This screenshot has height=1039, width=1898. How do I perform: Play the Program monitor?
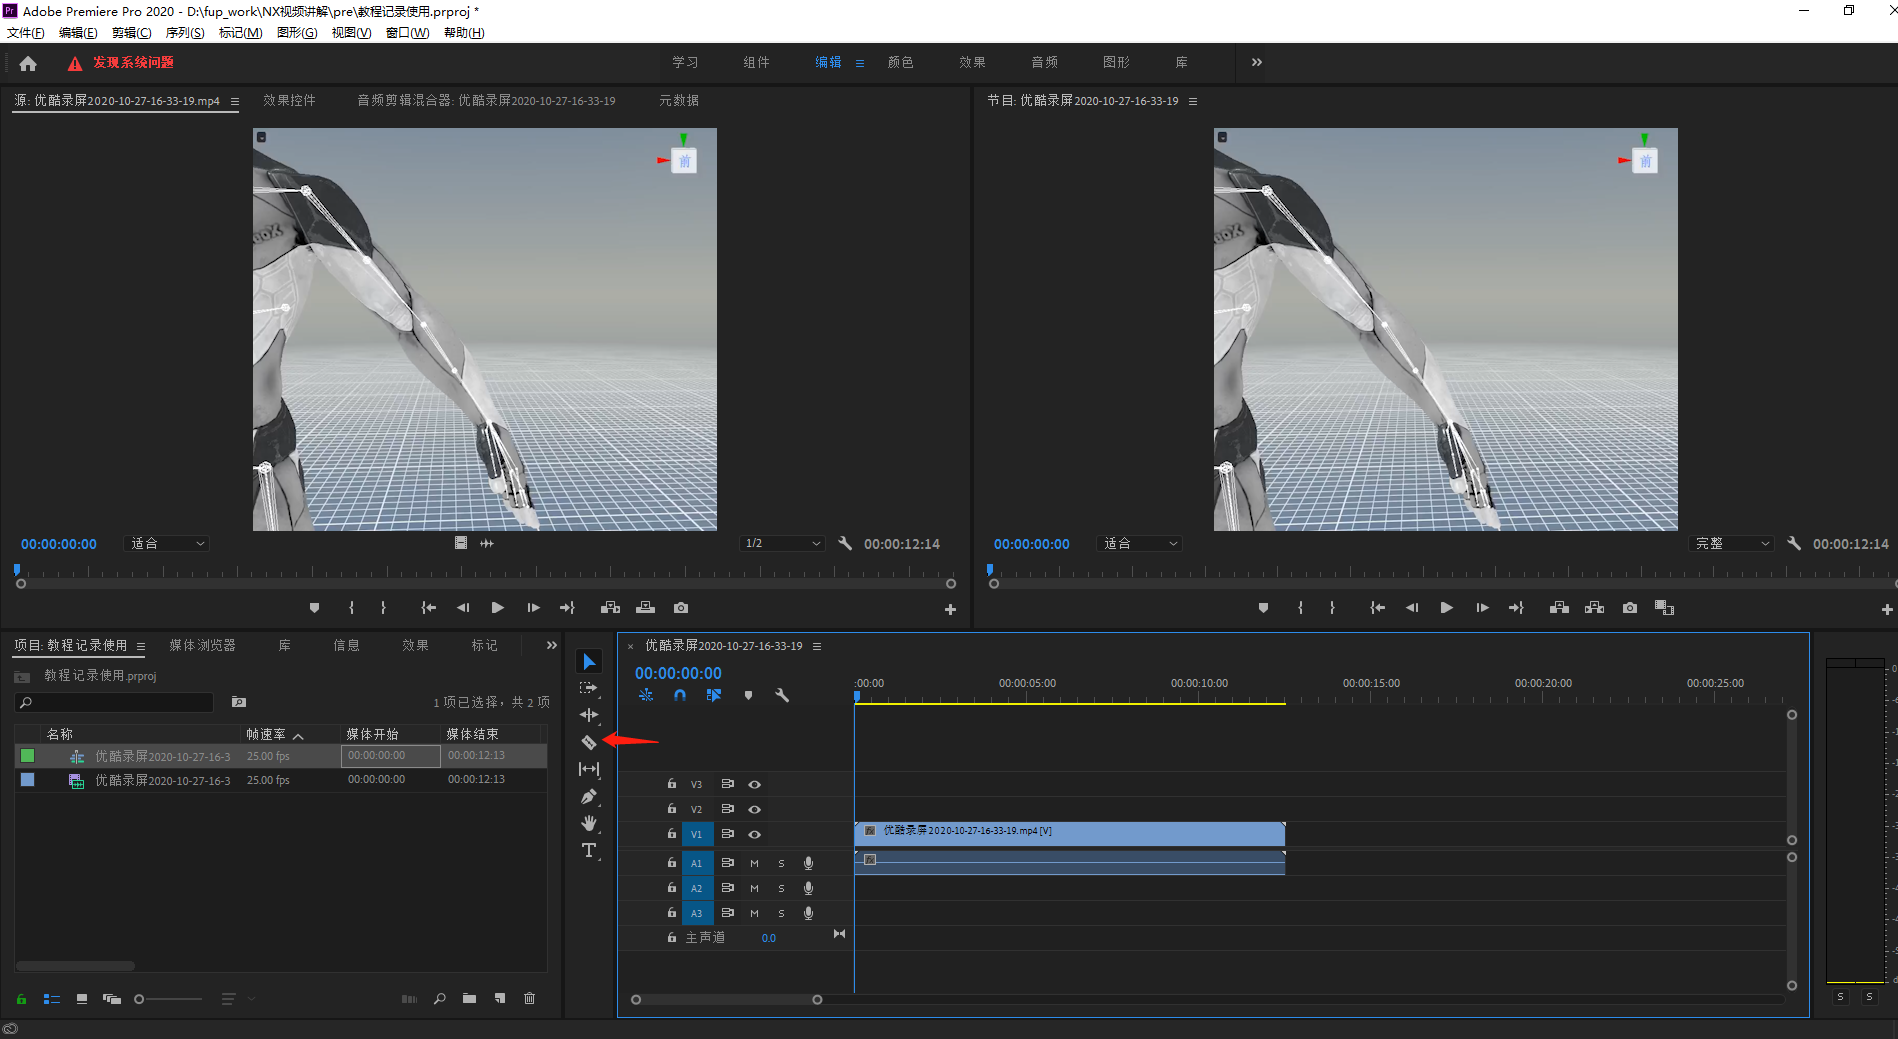coord(1446,608)
